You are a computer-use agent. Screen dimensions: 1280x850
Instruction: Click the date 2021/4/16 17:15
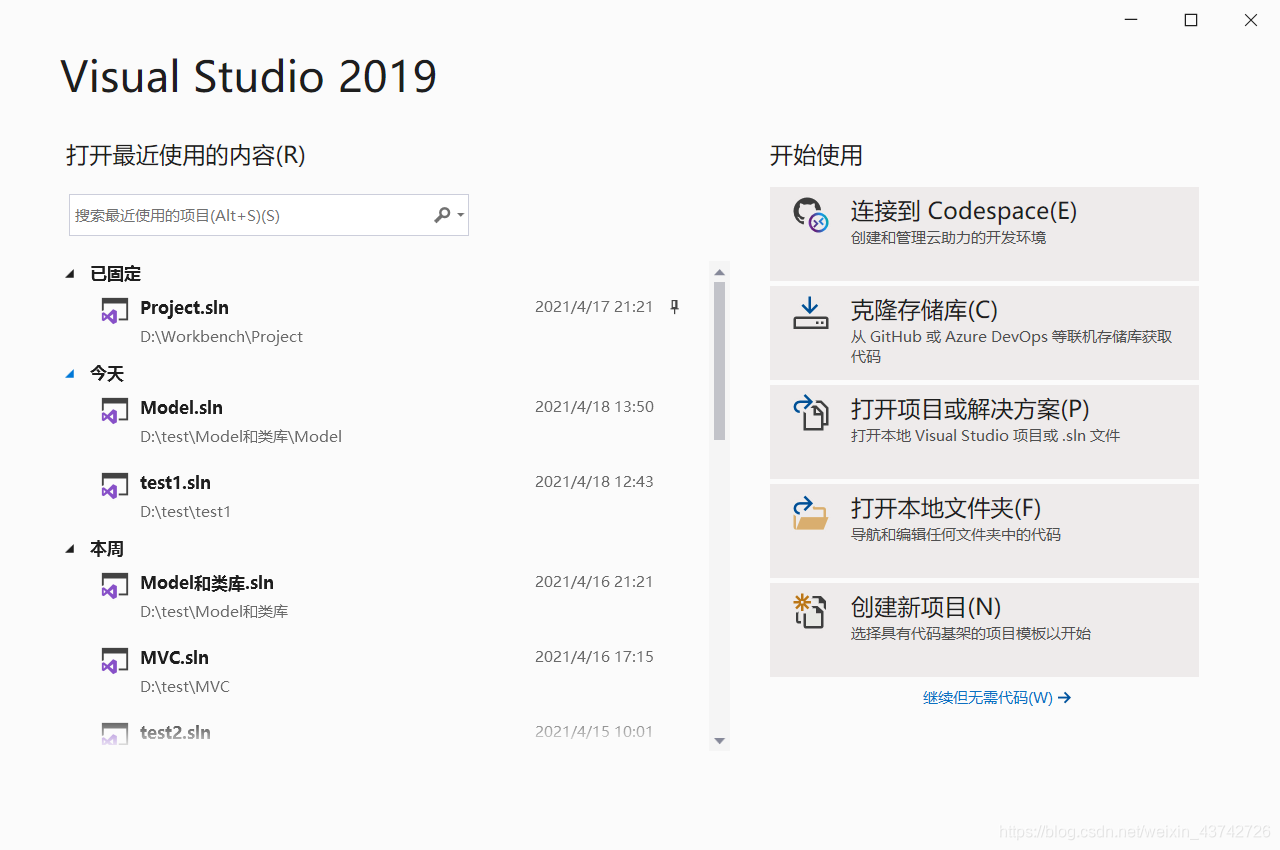point(594,657)
